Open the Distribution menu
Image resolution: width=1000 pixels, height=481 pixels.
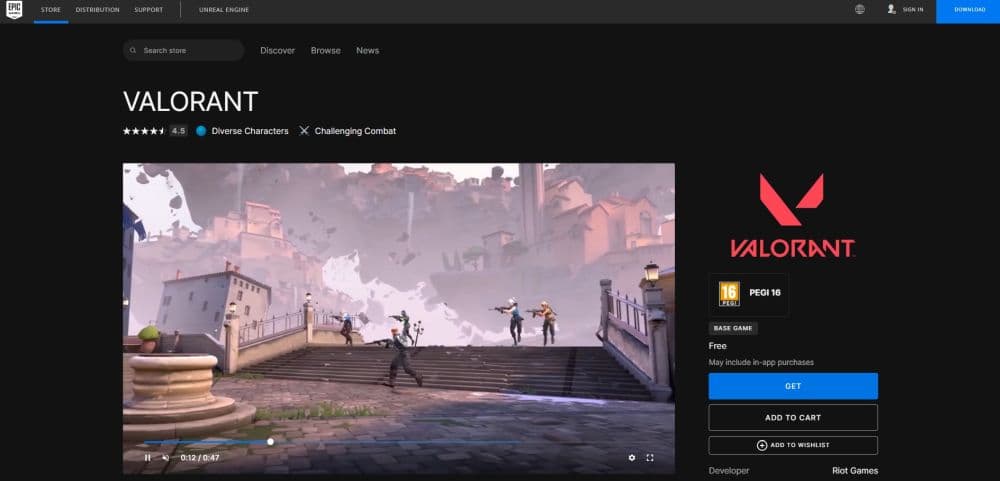(97, 10)
